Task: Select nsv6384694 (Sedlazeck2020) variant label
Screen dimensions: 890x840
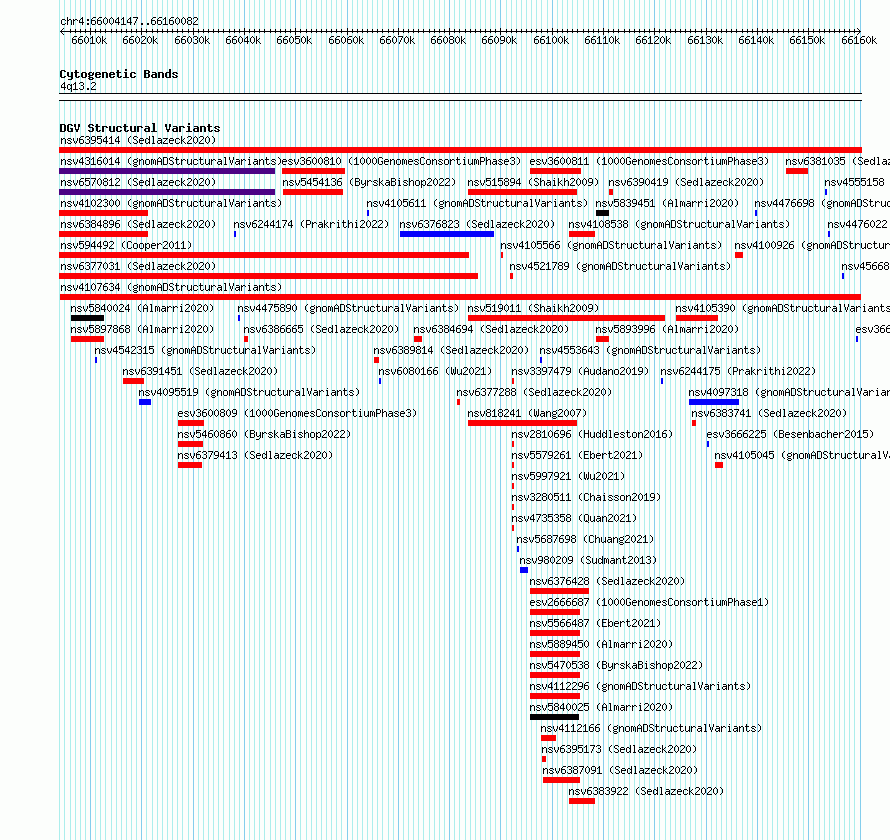Action: 491,329
